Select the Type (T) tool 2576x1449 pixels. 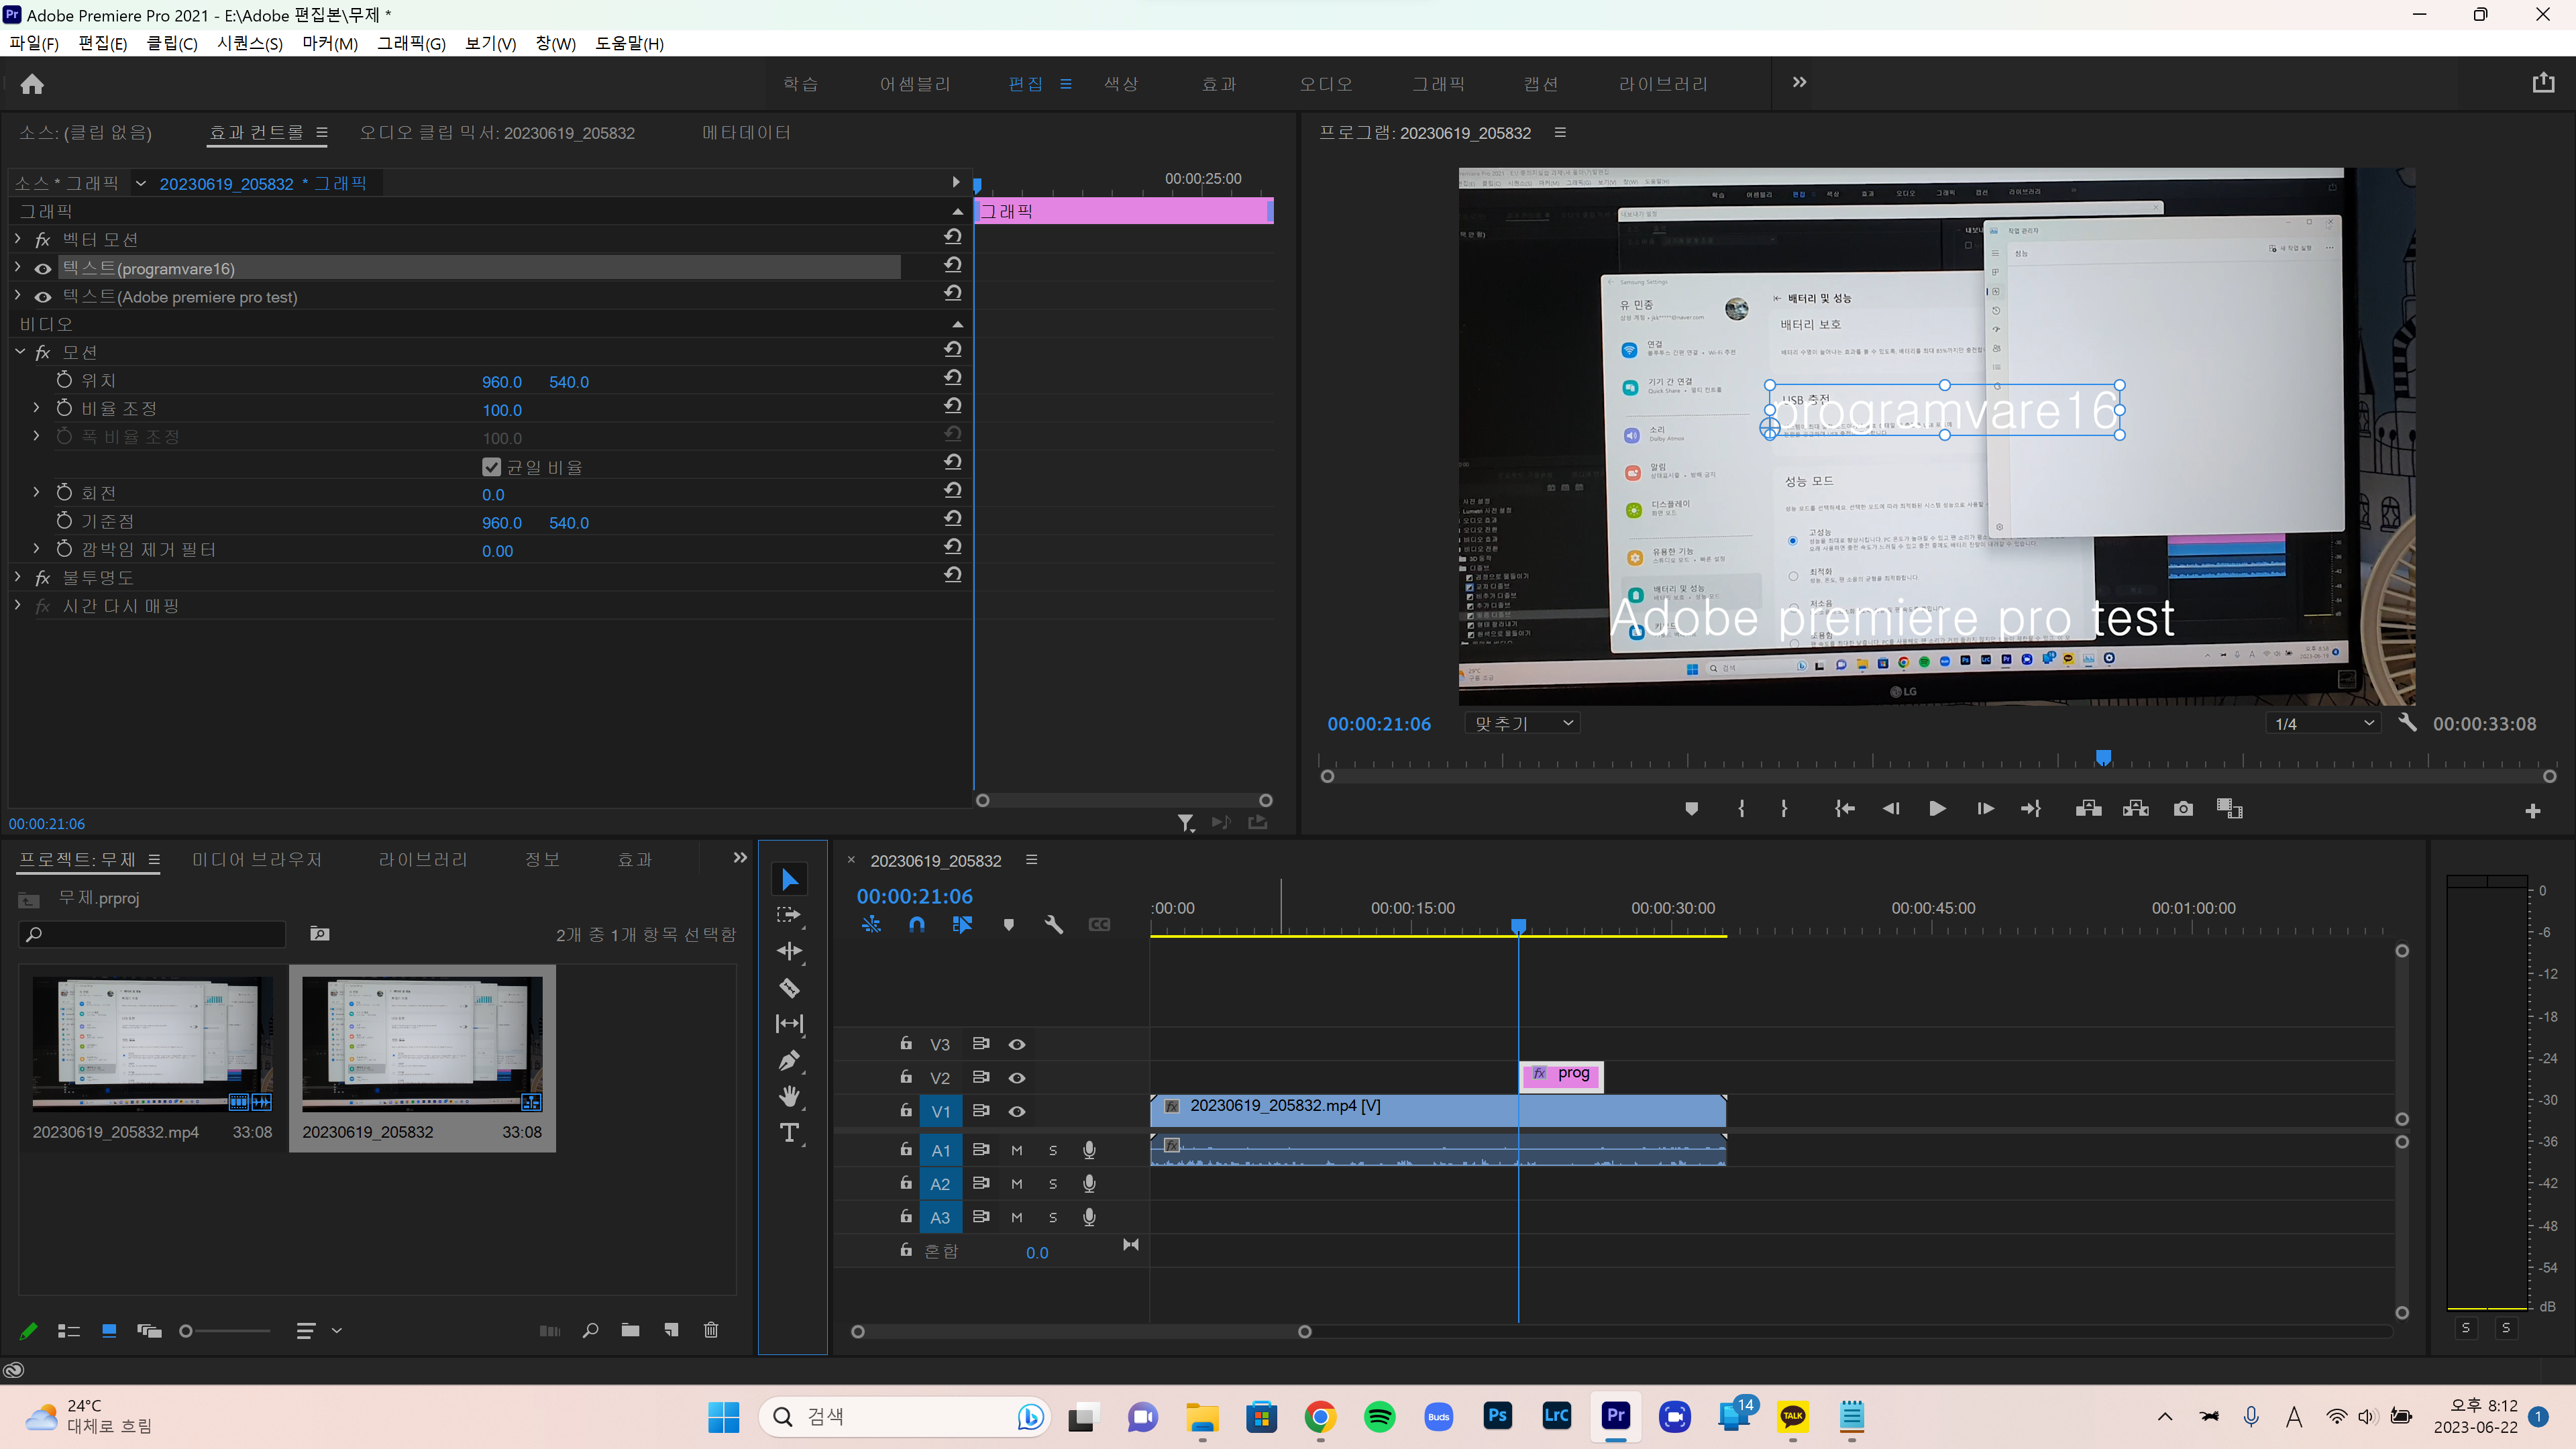click(x=789, y=1133)
